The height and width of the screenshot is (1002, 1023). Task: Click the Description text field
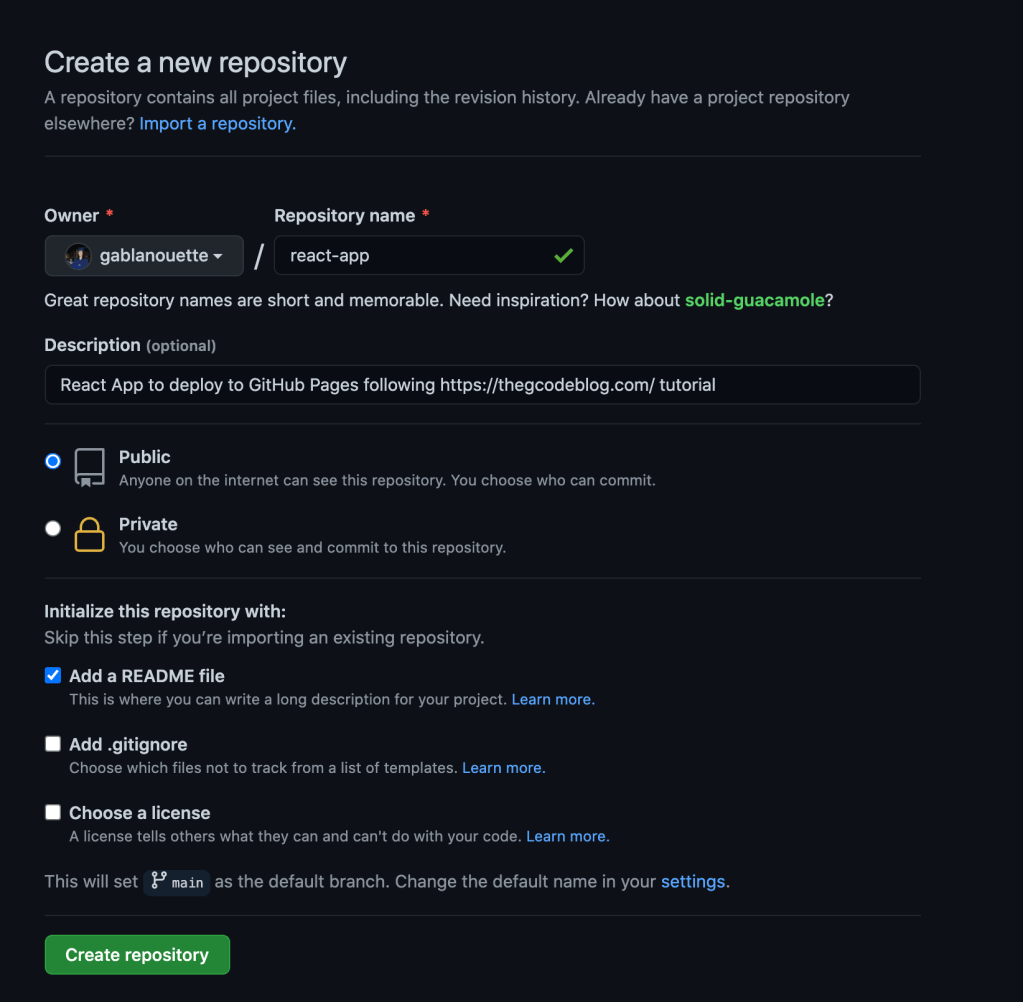point(482,385)
